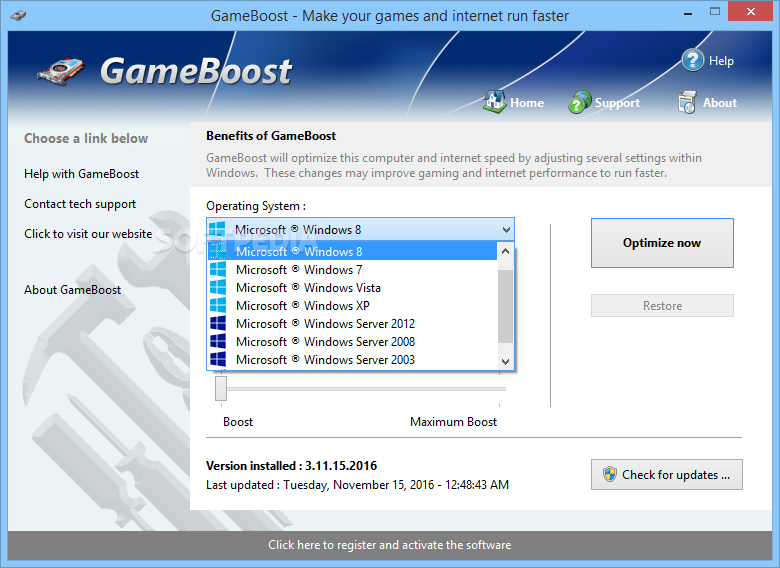This screenshot has height=568, width=780.
Task: Click the 'Operating System :' label
Action: coord(256,206)
